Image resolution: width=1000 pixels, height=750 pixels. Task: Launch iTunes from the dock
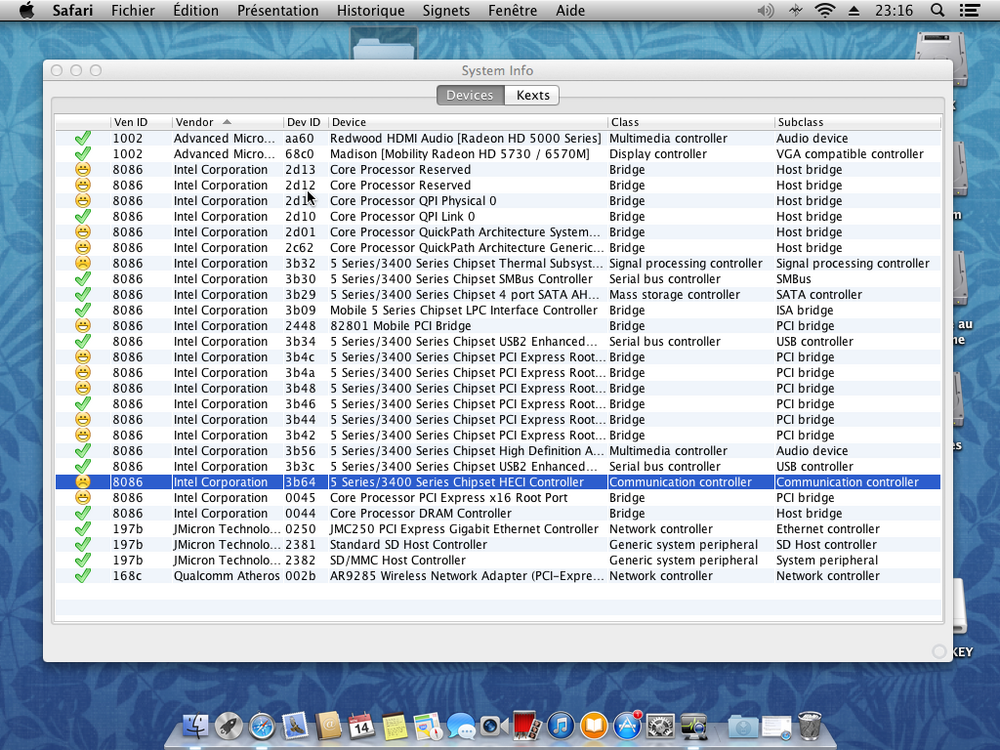[560, 726]
